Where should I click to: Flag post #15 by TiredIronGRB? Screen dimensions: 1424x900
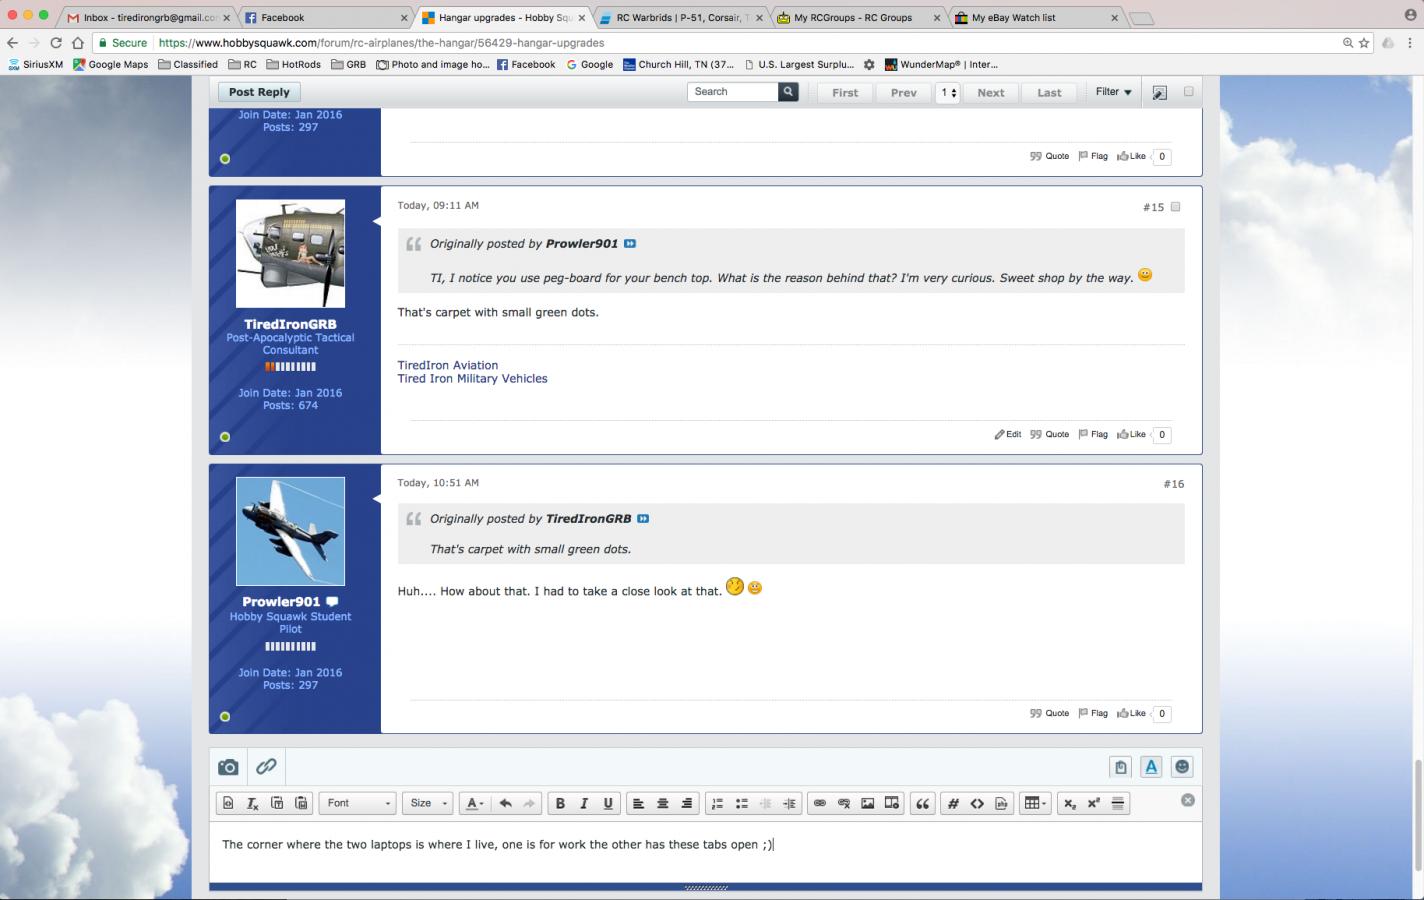[1093, 434]
